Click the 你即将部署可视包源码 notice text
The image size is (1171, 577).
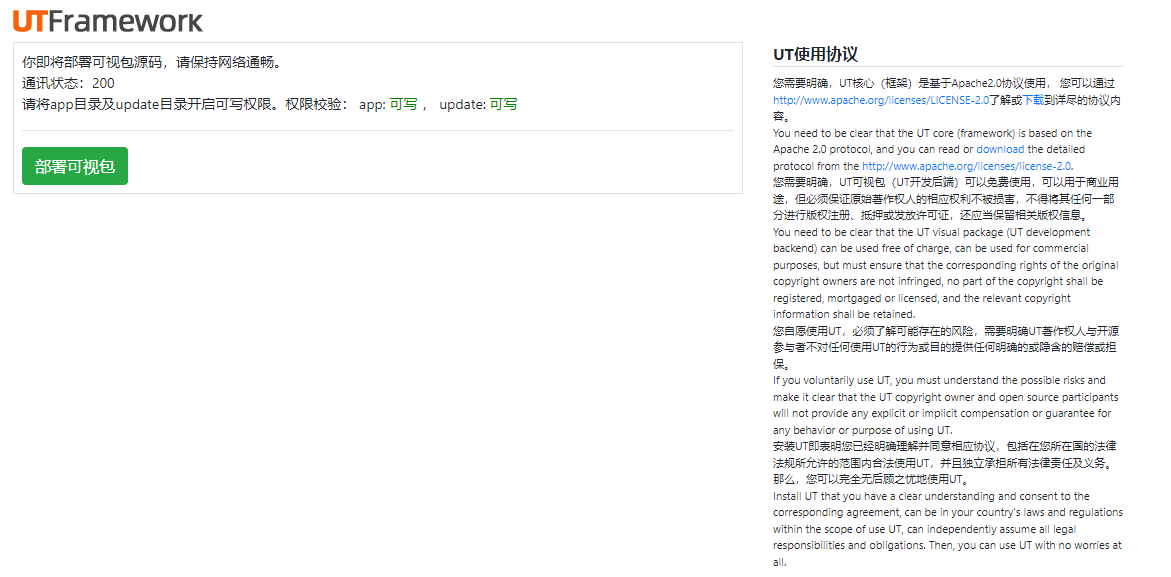(x=150, y=62)
